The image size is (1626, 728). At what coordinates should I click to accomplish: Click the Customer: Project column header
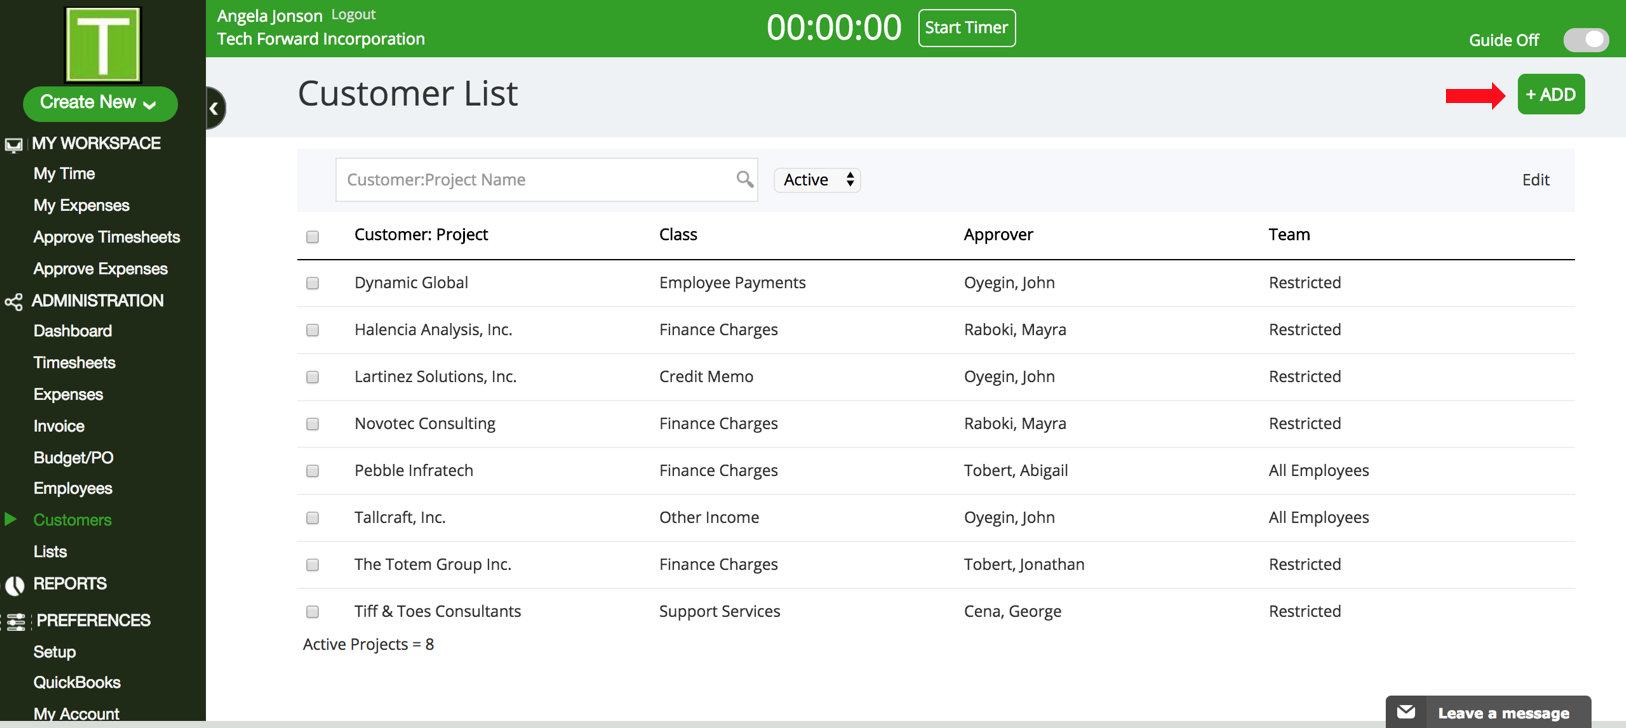point(421,235)
